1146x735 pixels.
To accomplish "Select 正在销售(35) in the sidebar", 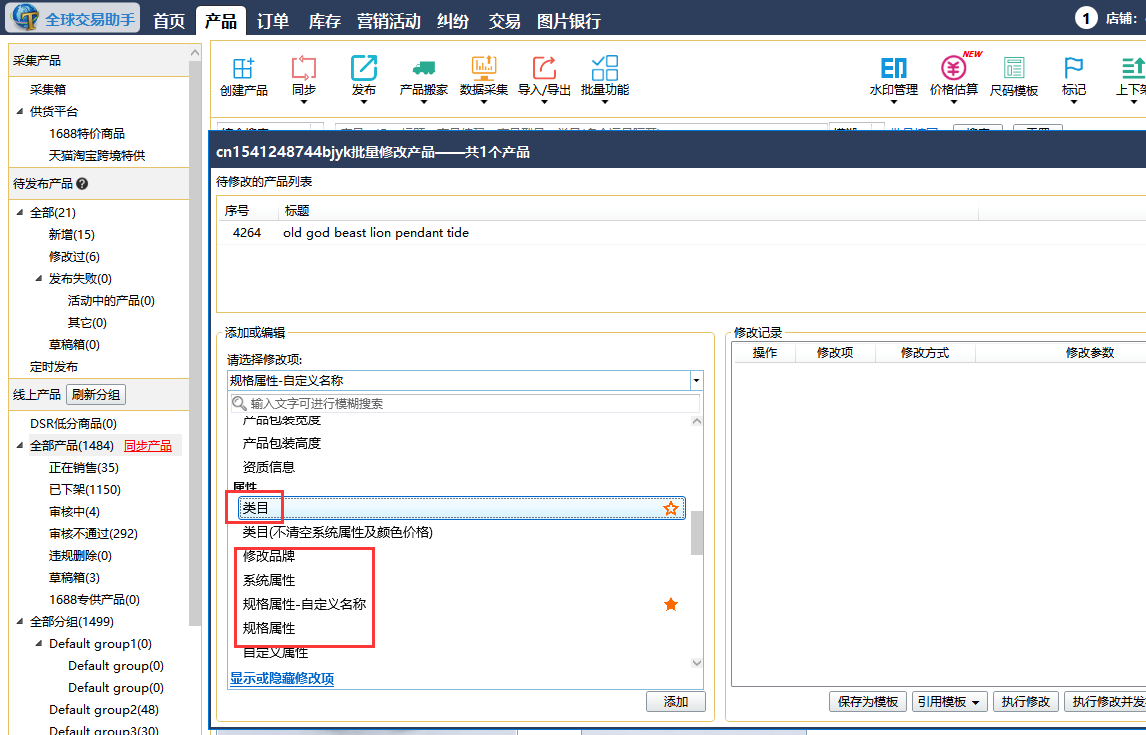I will (83, 468).
